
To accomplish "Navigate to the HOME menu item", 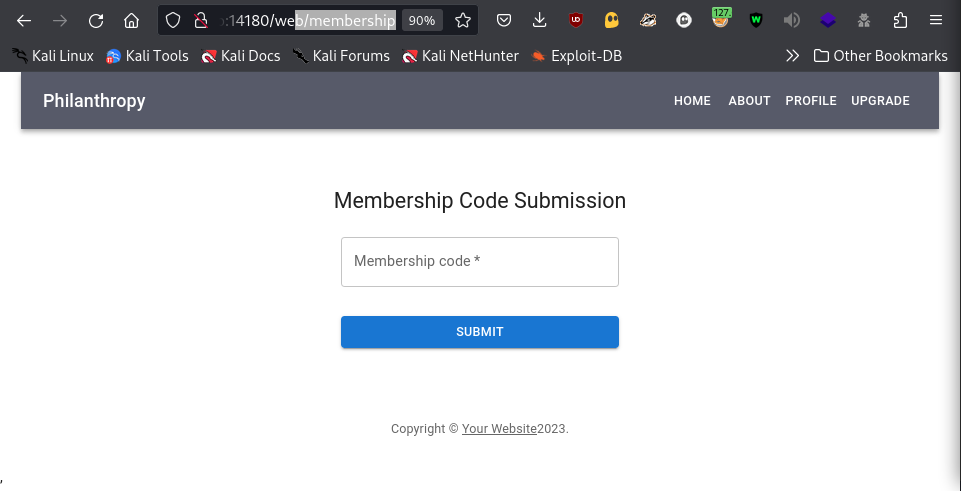I will pos(692,101).
